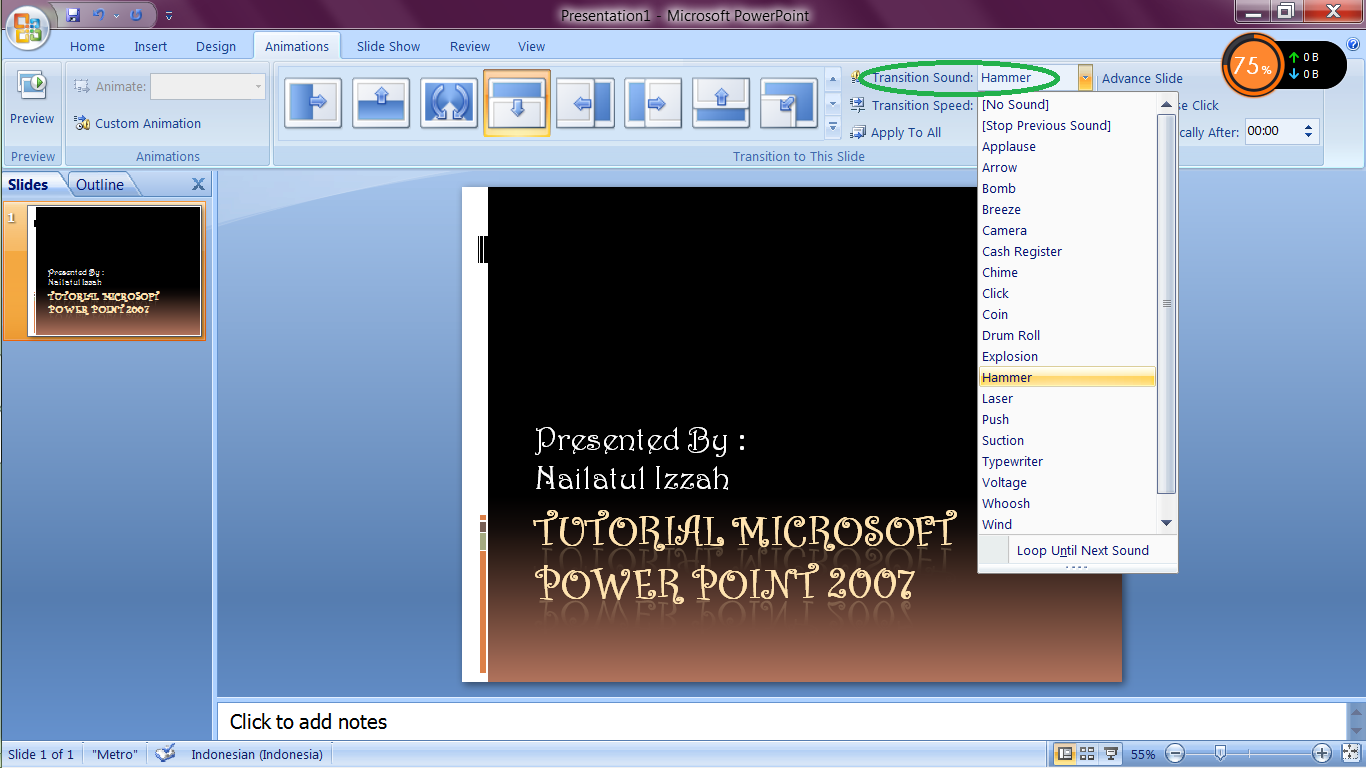This screenshot has height=782, width=1366.
Task: Open the Customize Quick Access Toolbar dropdown
Action: point(168,16)
